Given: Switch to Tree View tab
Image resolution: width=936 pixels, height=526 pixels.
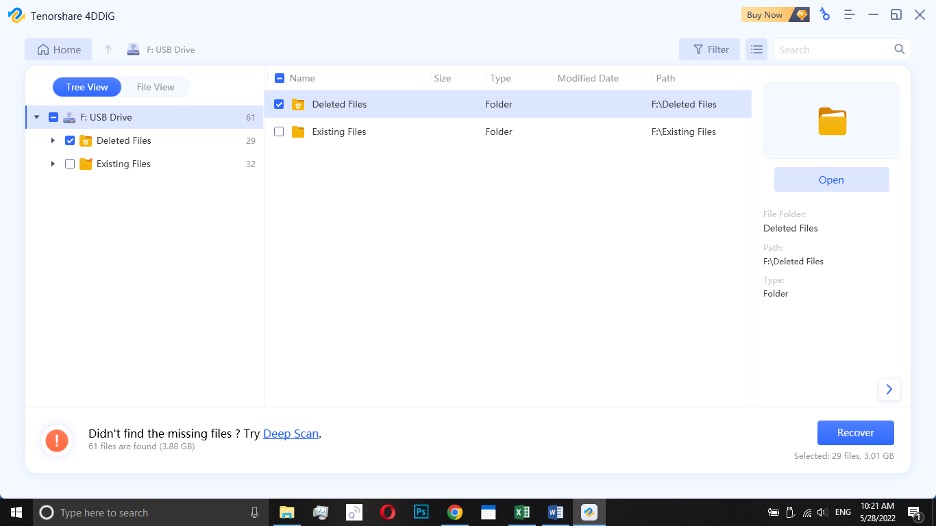Looking at the screenshot, I should tap(87, 87).
